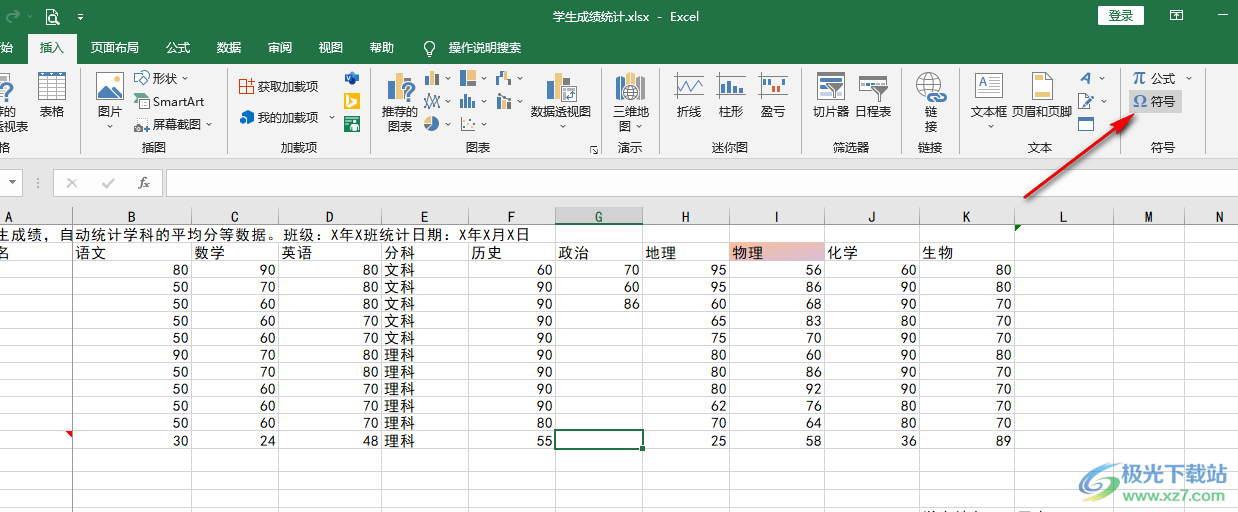Select the 生物 header cell
1238x512 pixels.
(x=967, y=253)
